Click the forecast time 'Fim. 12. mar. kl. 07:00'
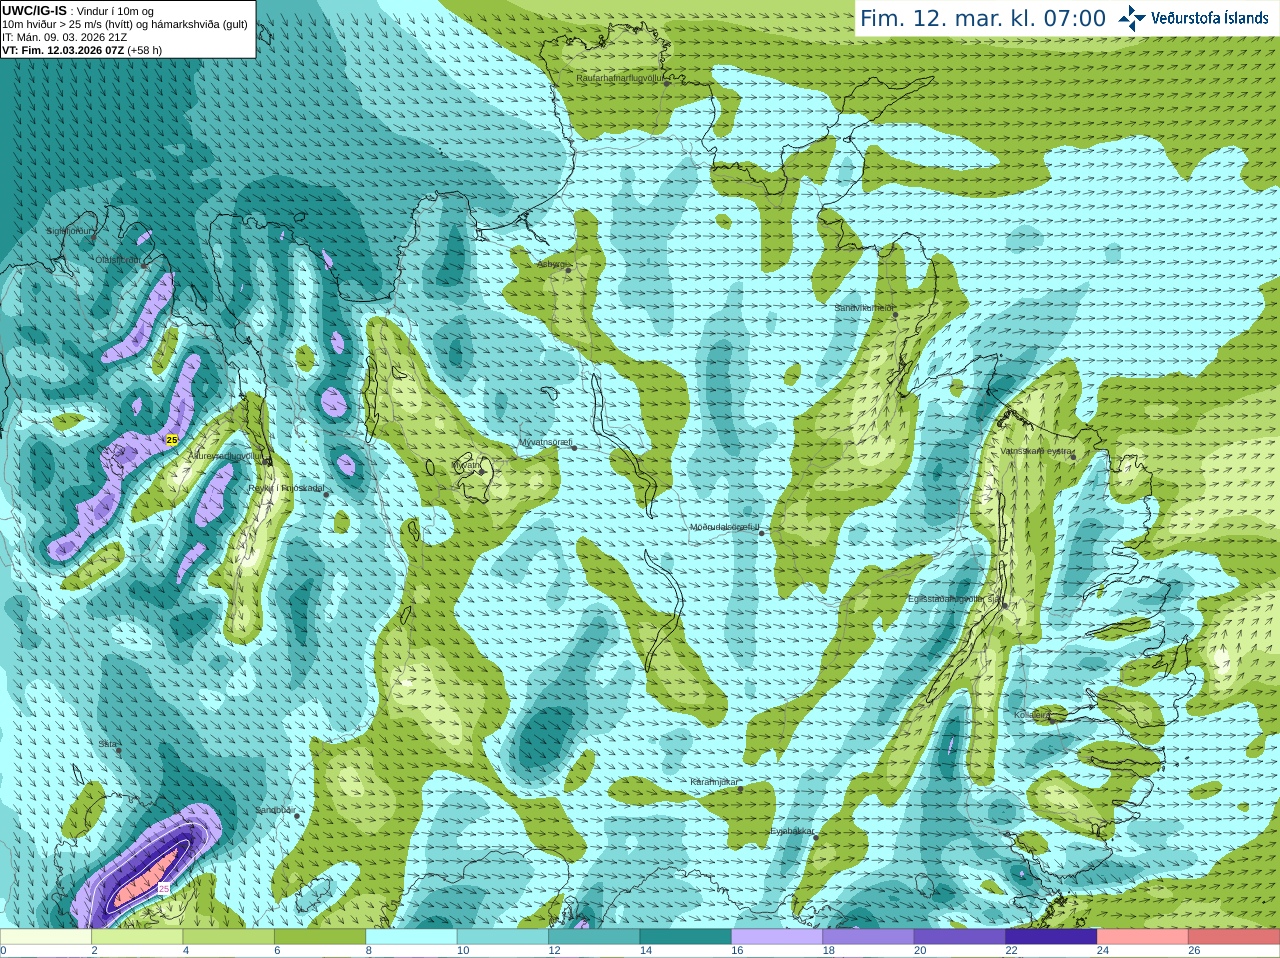The height and width of the screenshot is (958, 1280). click(x=983, y=19)
